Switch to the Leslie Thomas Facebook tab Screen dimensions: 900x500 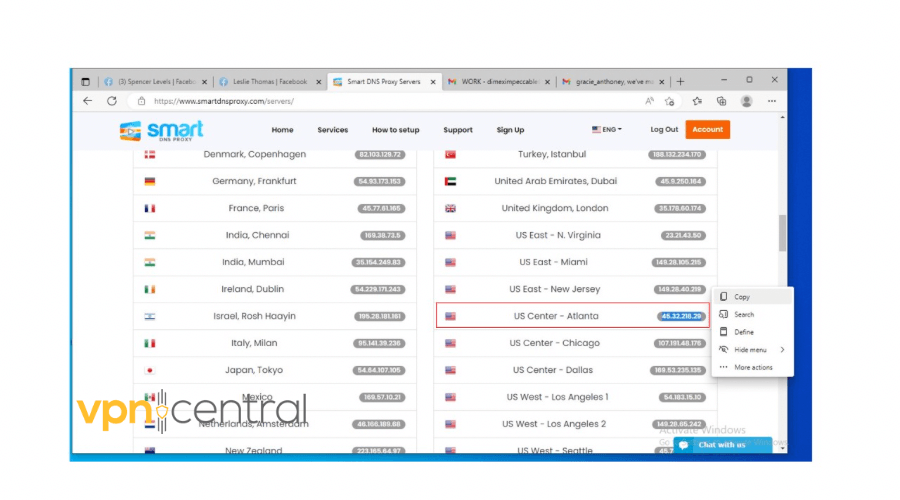tap(264, 81)
